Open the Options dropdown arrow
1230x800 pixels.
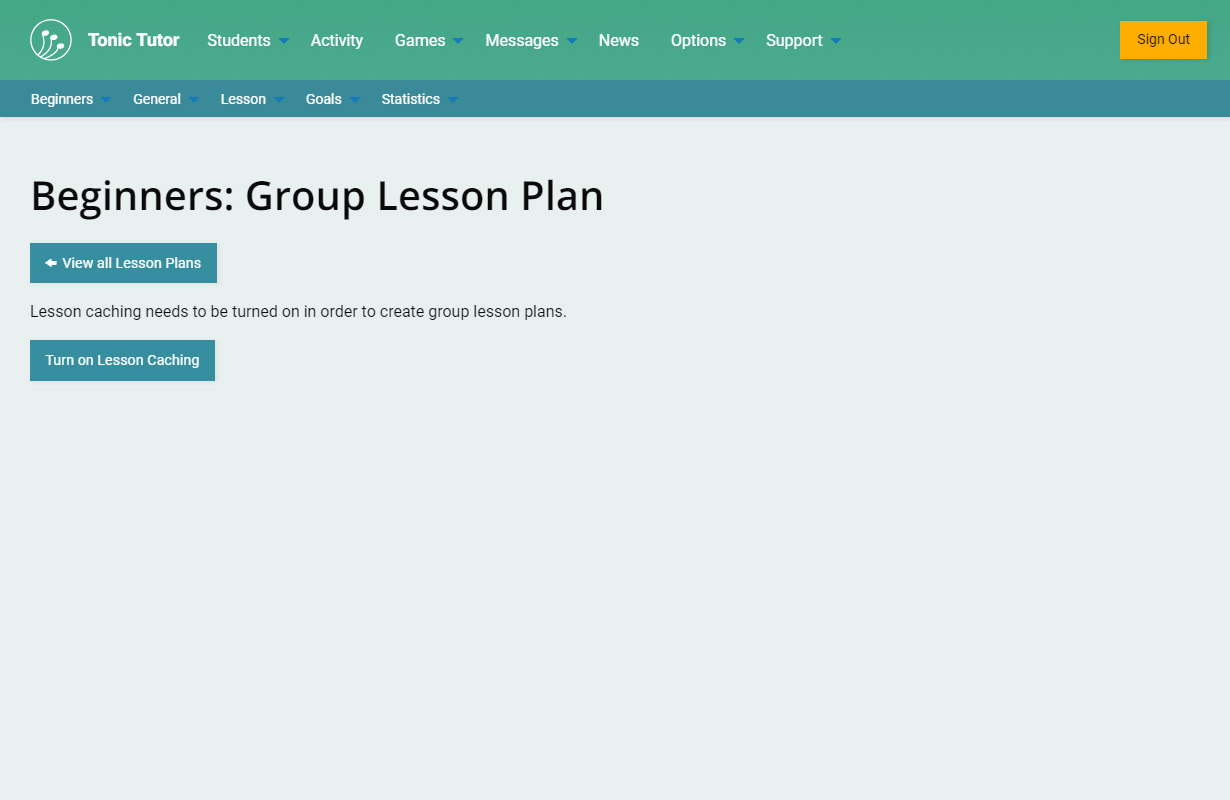click(739, 41)
